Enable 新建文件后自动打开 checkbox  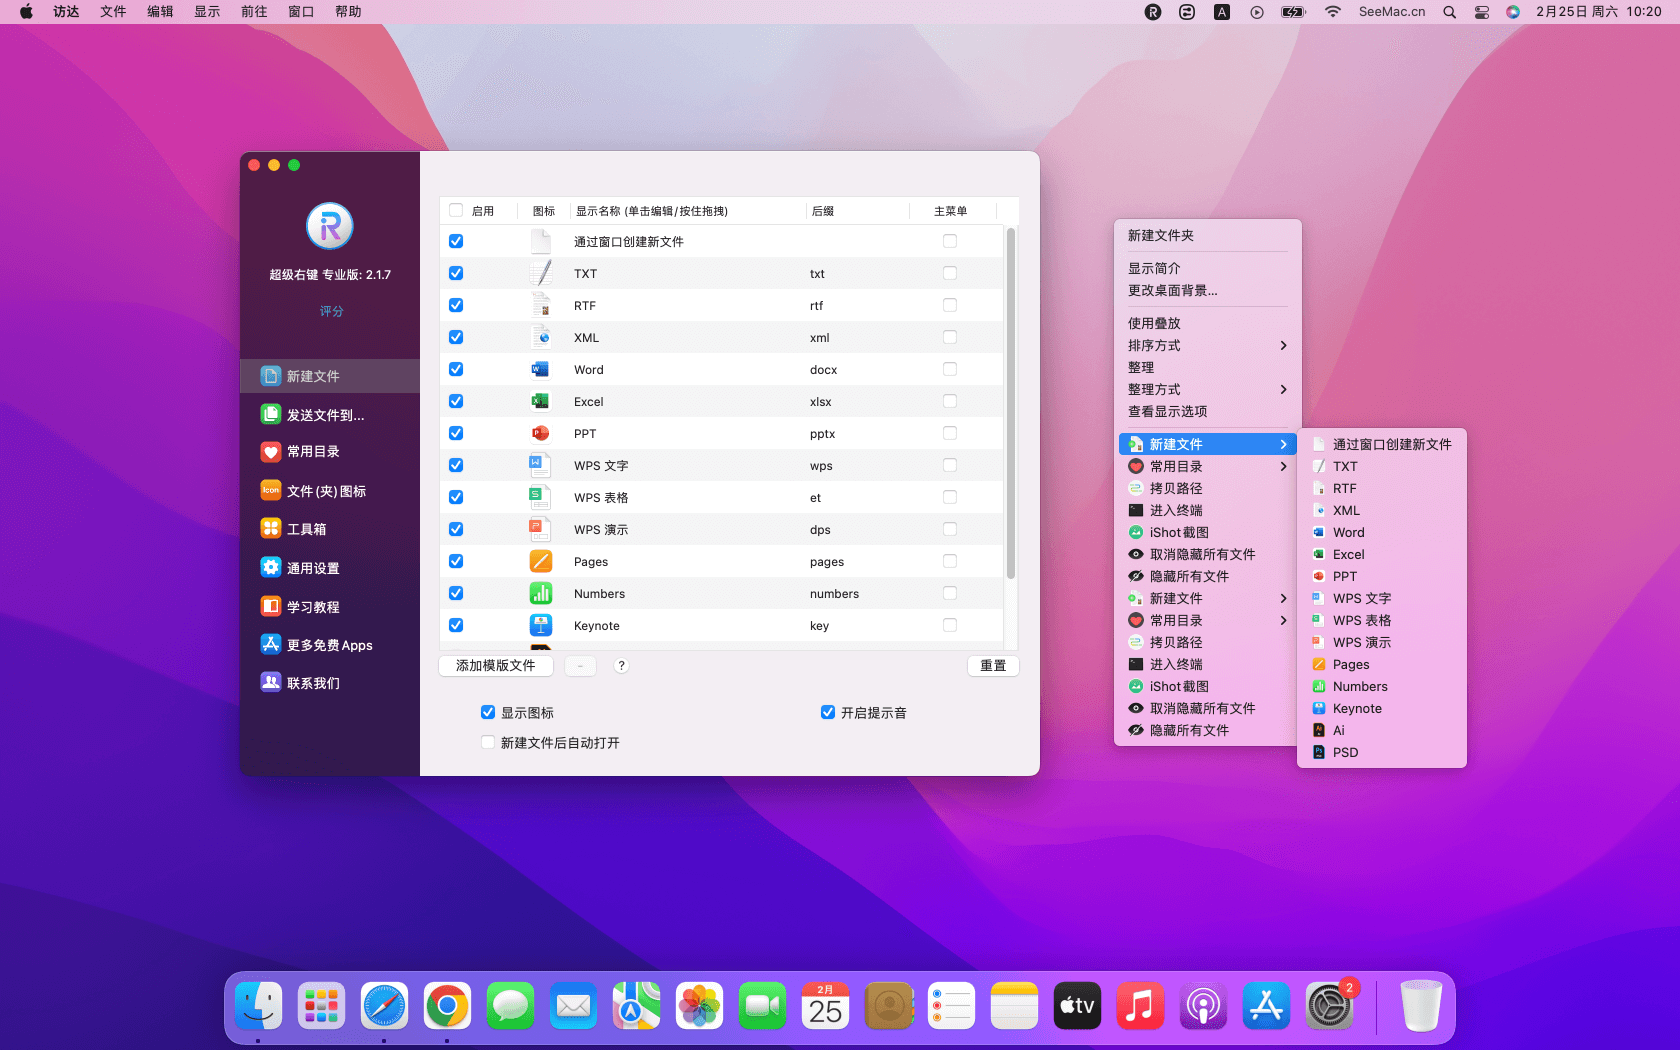[488, 742]
